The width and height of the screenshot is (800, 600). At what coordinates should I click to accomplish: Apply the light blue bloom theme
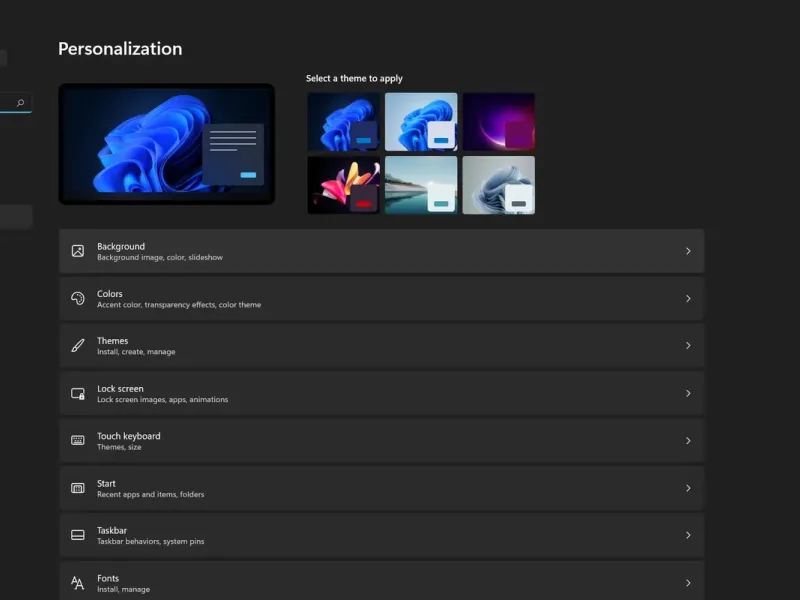pyautogui.click(x=421, y=121)
